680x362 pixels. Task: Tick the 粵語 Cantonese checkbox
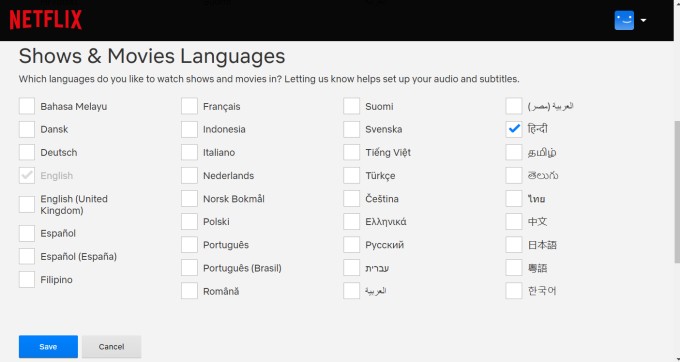point(514,268)
